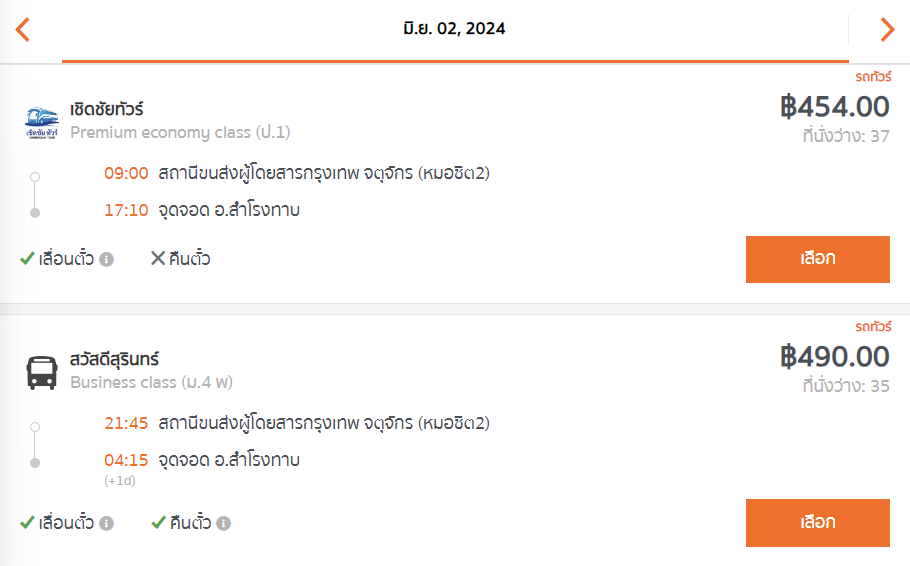Select the ฿454.00 เชิดชัยทัวร์ trip

817,259
